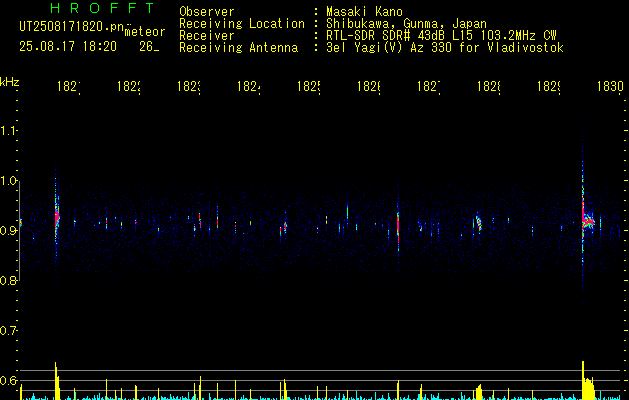
Task: Click the meteor count value 26_
Action: point(149,47)
